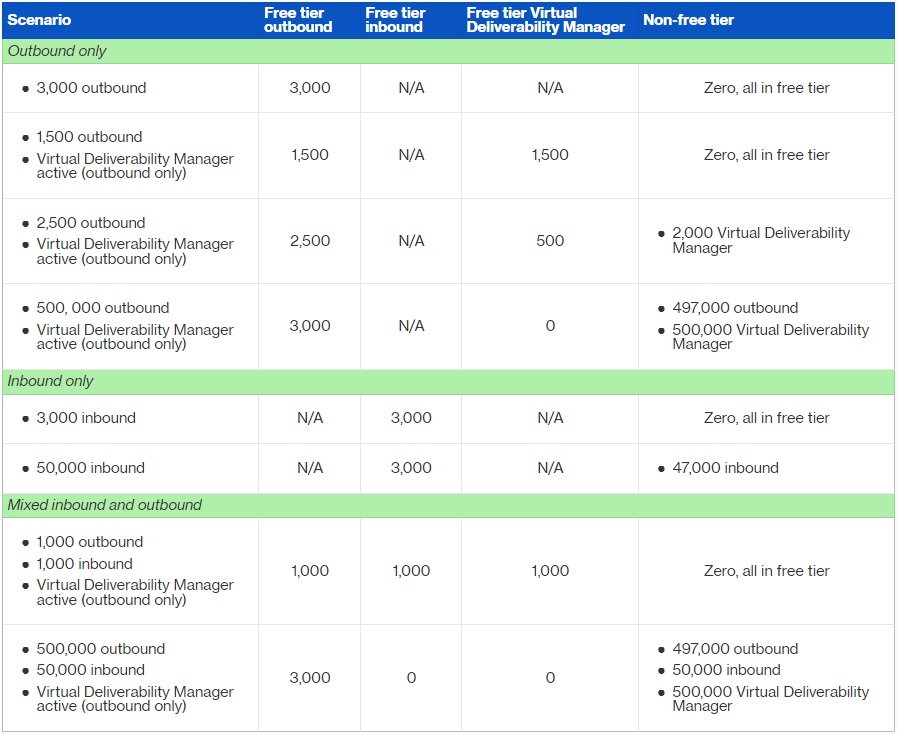Viewport: 897px width, 734px height.
Task: Click 'Zero, all in free tier' in 3,000 inbound row
Action: 767,418
